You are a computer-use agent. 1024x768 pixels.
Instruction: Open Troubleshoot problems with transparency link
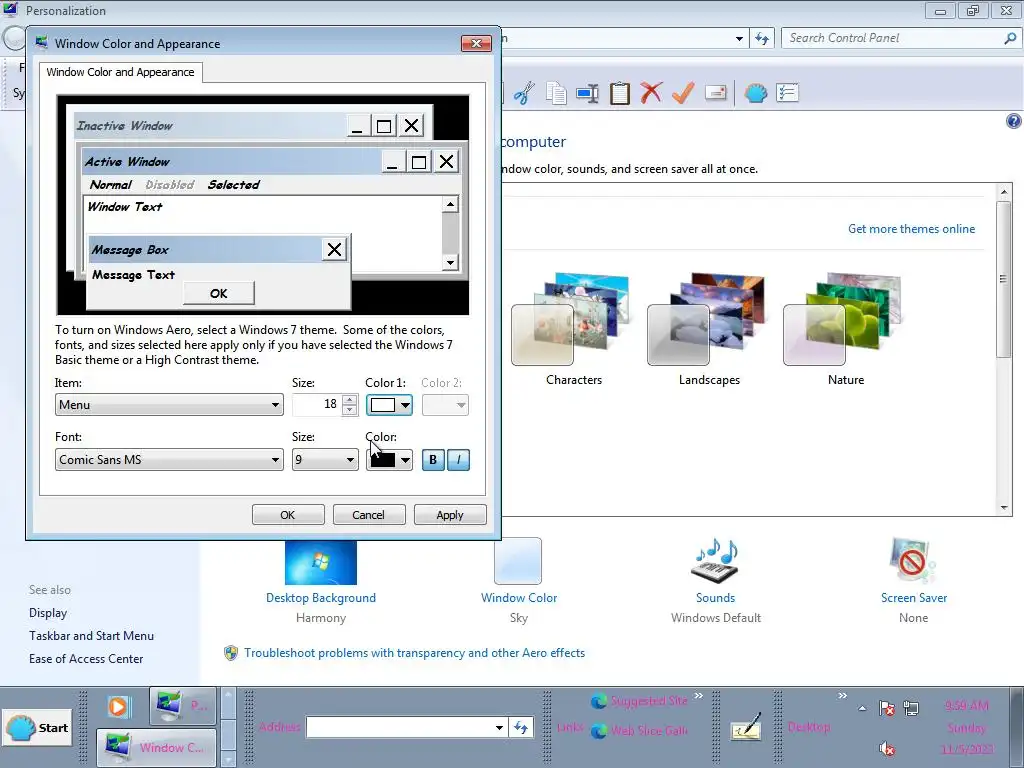point(414,652)
